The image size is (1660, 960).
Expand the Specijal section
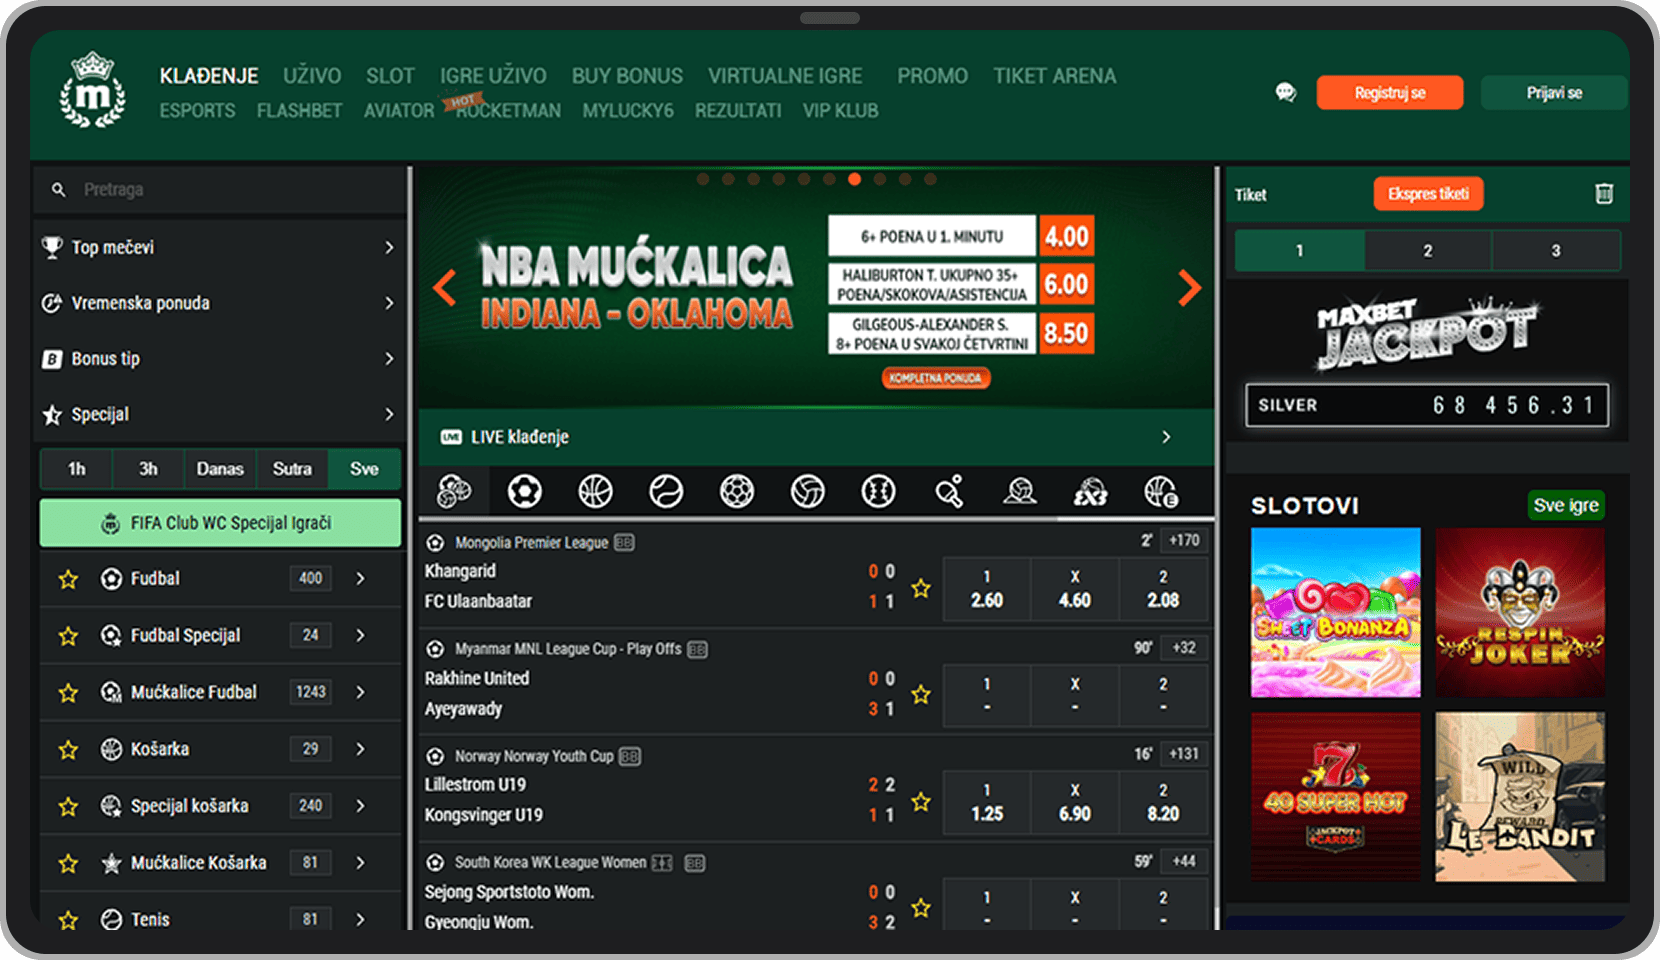[389, 414]
